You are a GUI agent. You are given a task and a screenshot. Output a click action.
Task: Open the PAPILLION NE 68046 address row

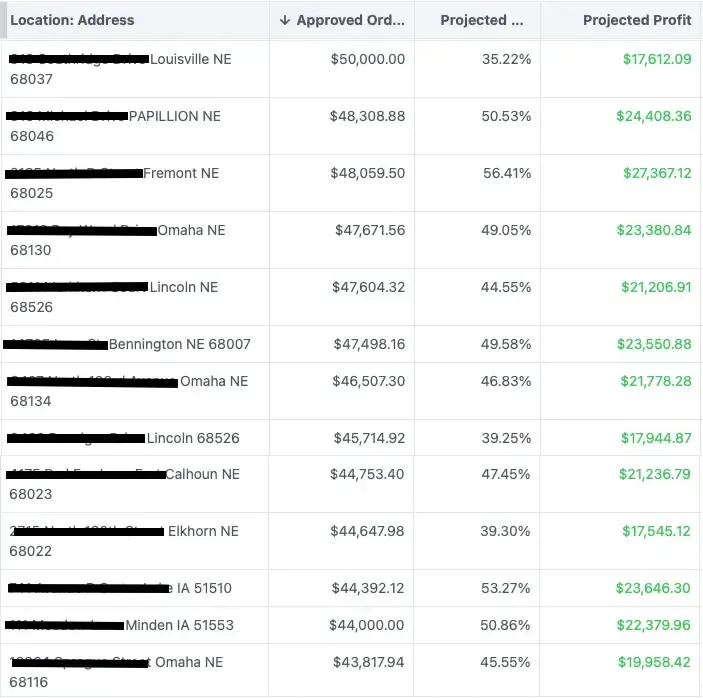(x=135, y=126)
